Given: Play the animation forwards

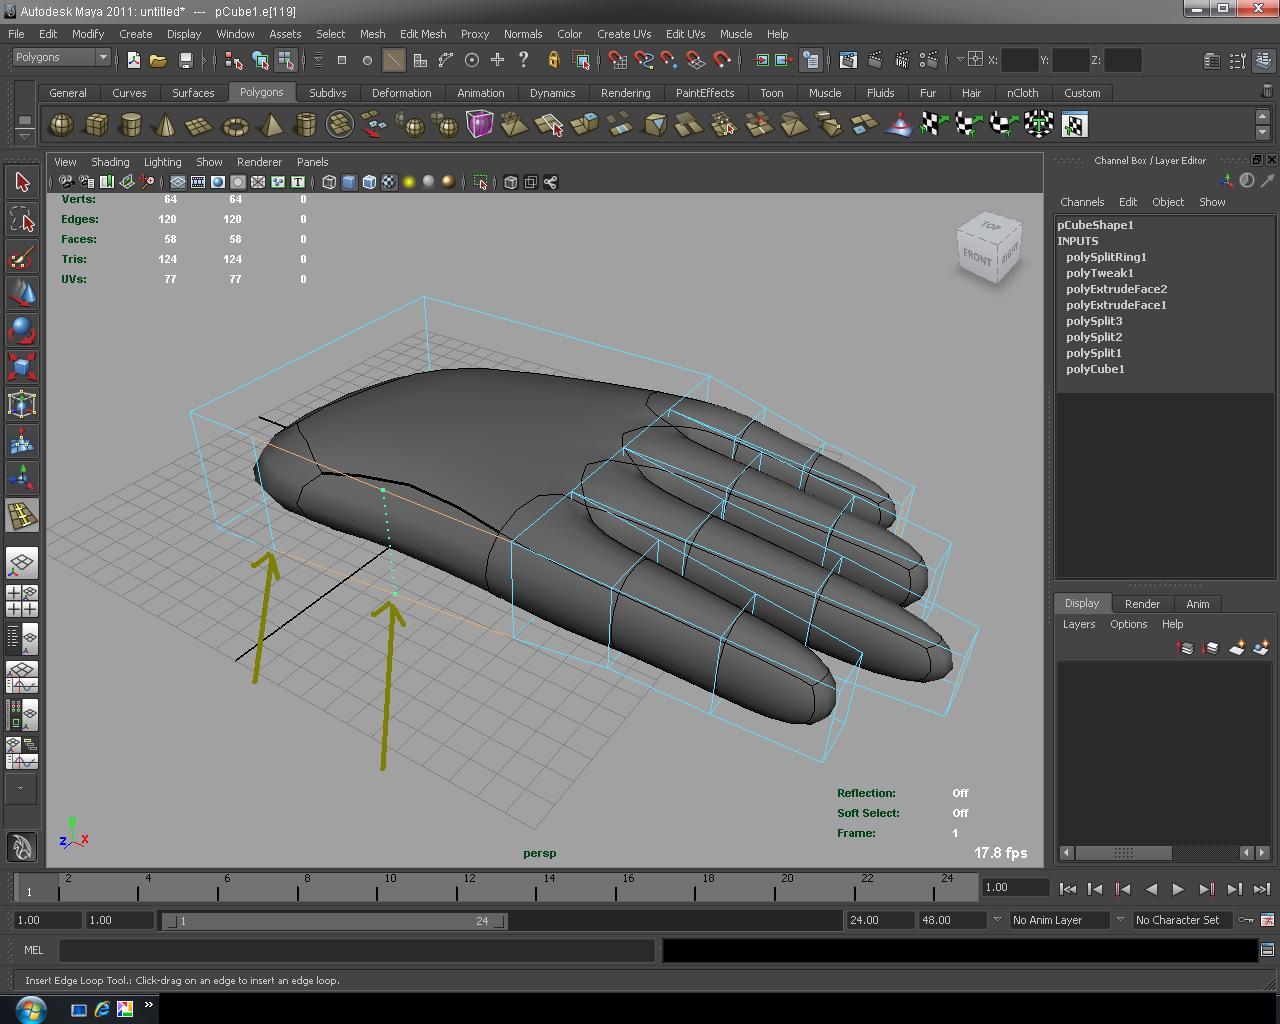Looking at the screenshot, I should 1178,889.
